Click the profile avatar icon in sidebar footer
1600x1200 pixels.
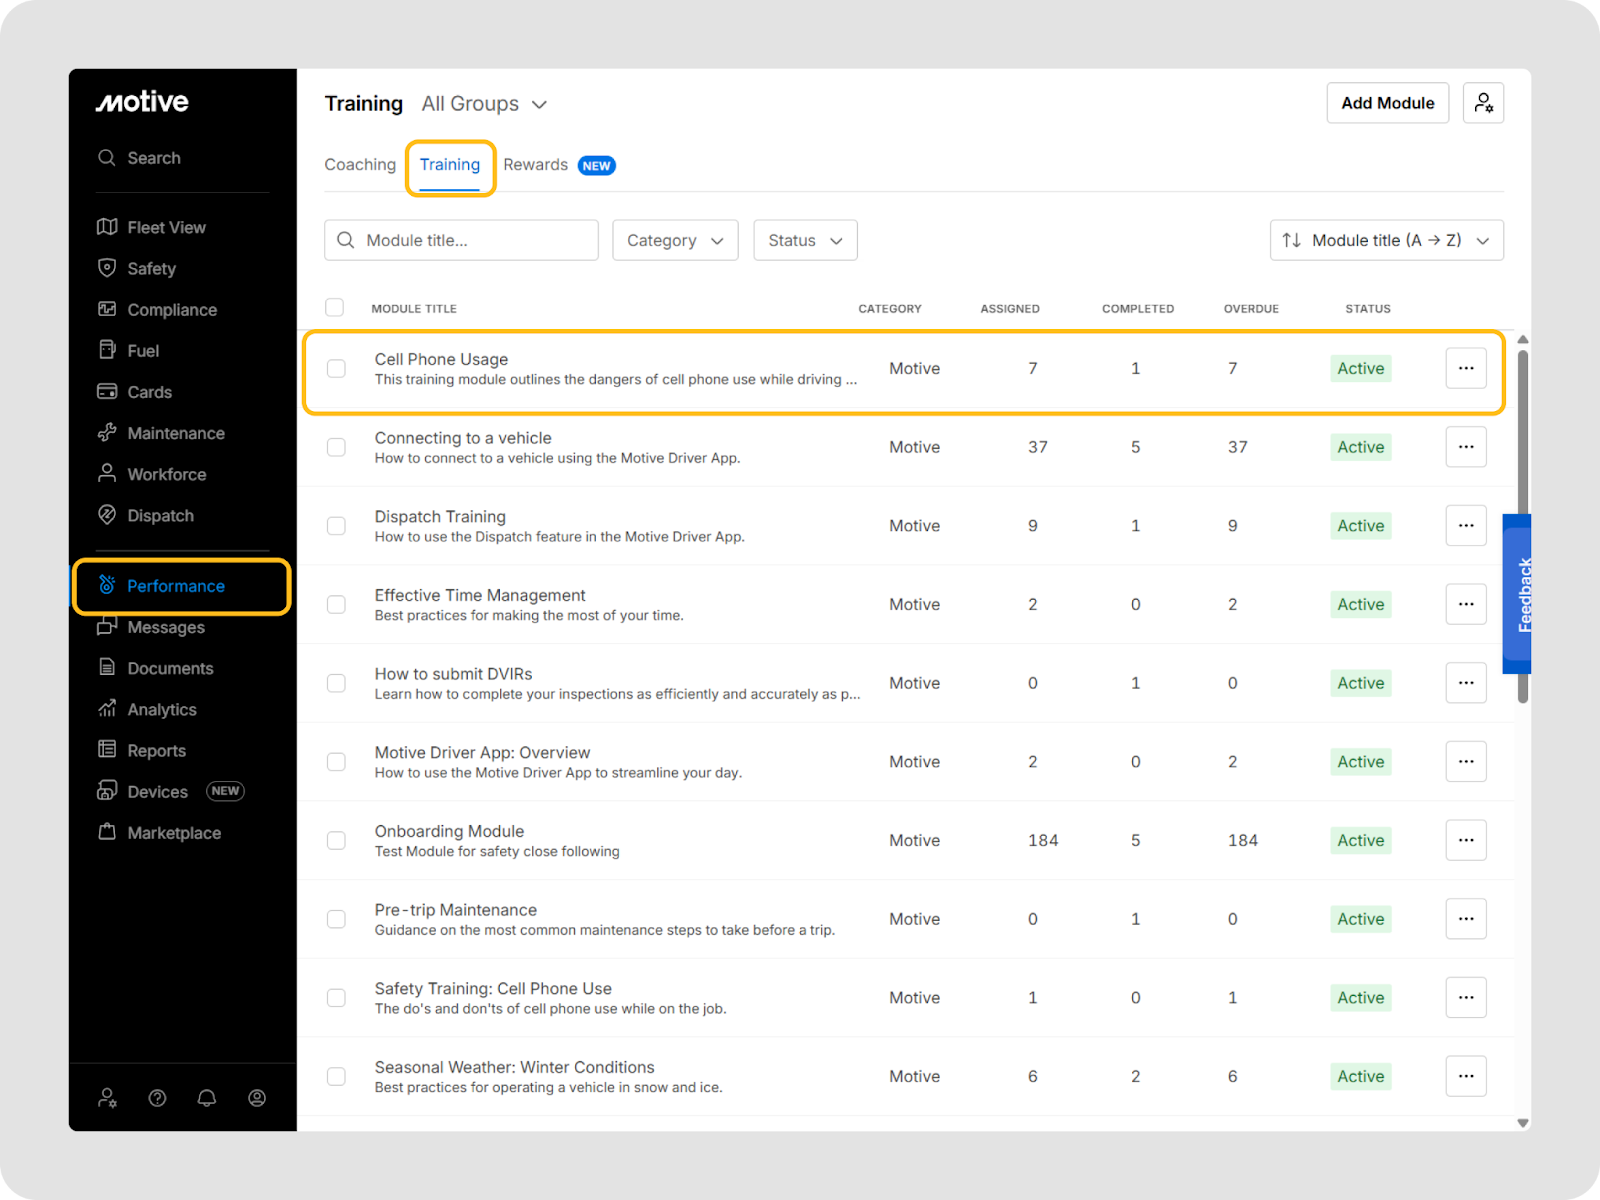click(257, 1098)
